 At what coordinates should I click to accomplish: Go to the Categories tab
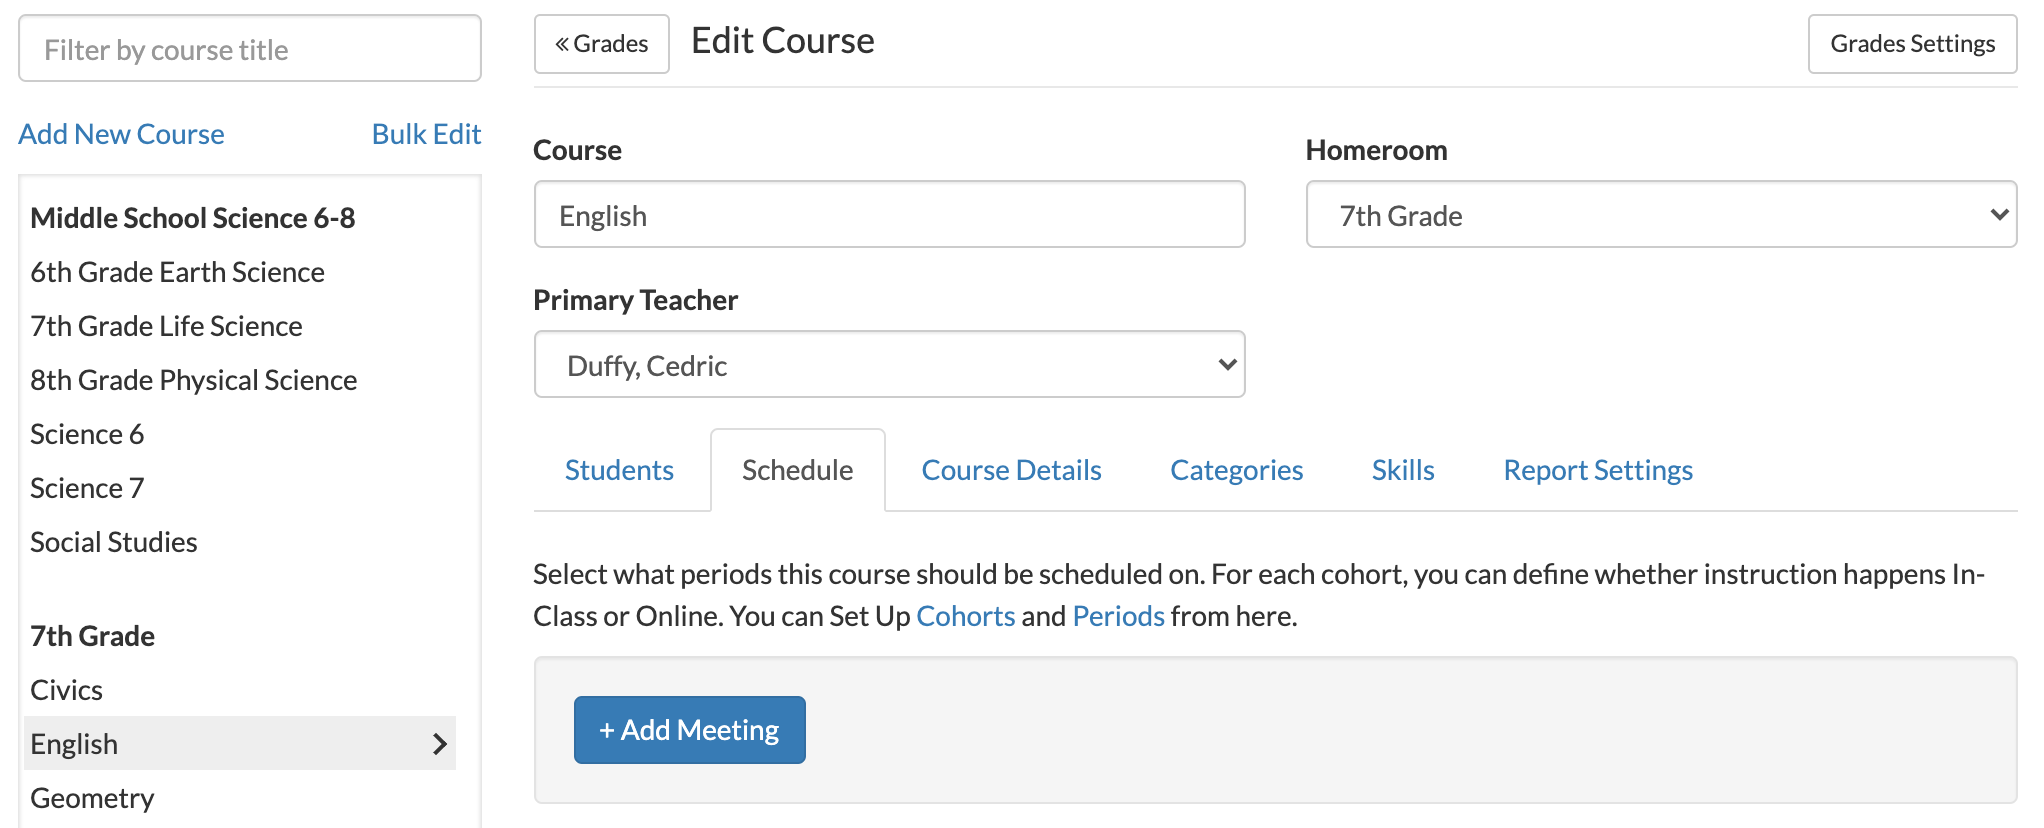pyautogui.click(x=1236, y=470)
